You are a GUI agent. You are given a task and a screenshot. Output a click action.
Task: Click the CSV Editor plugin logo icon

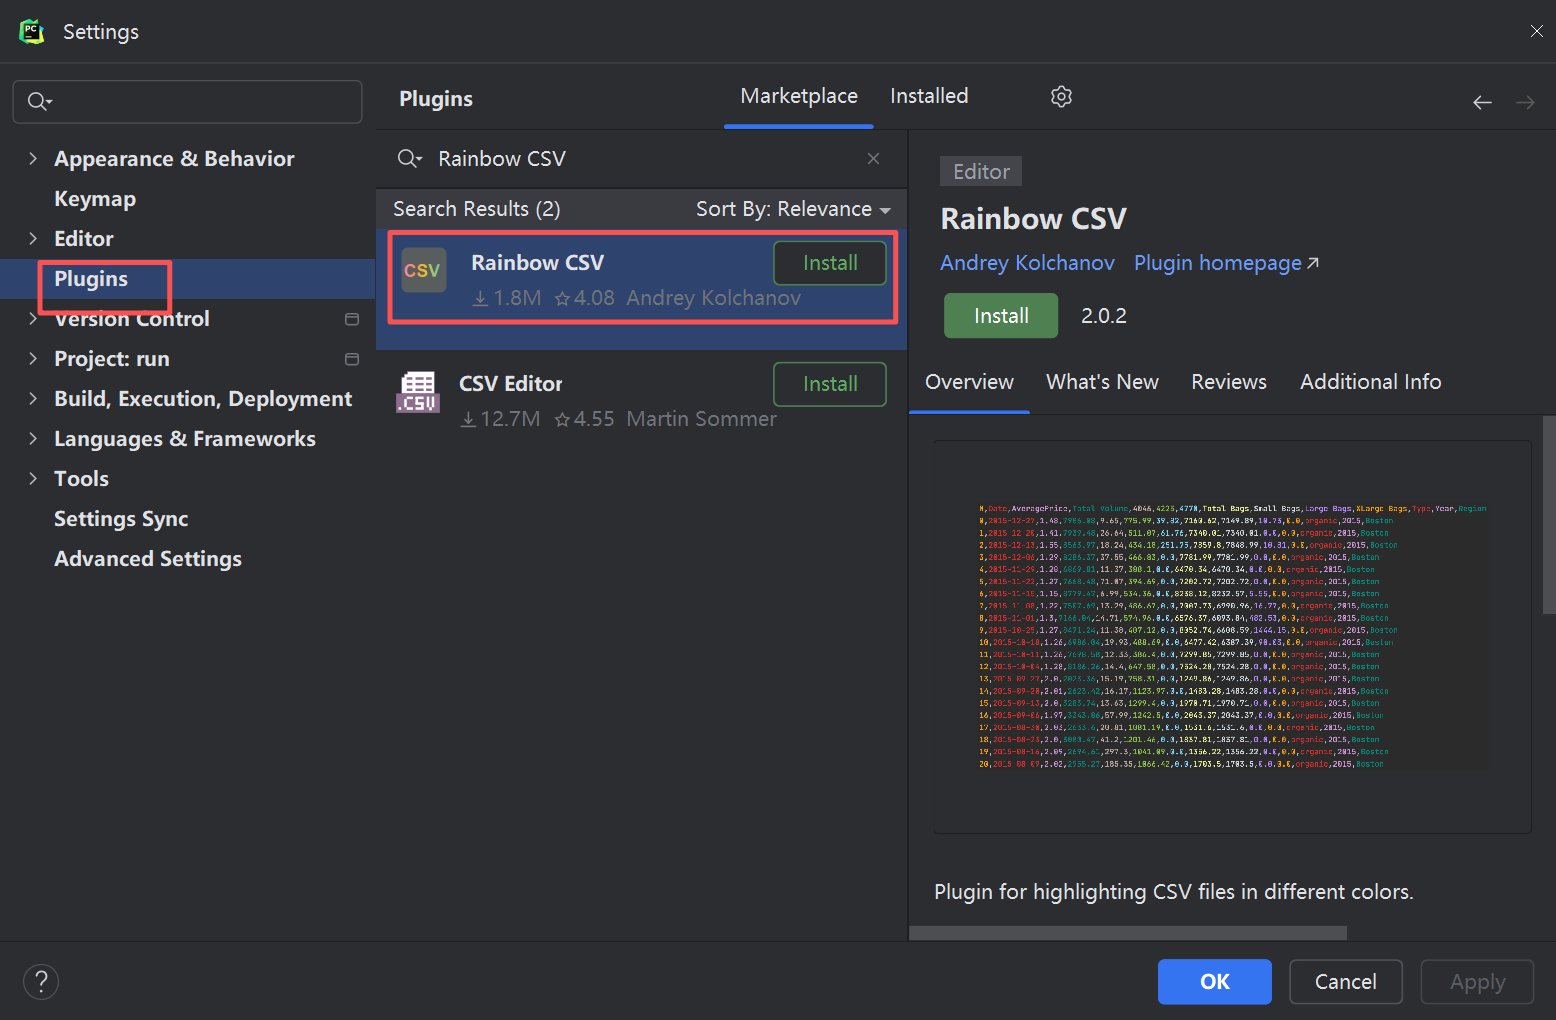(418, 392)
